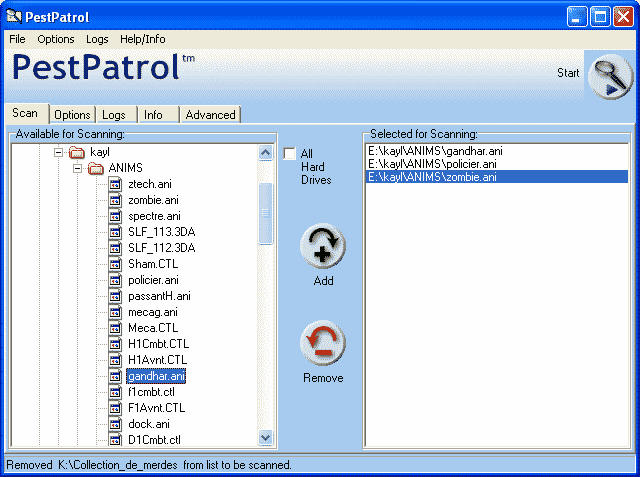Collapse the ANIMS folder node
This screenshot has height=477, width=640.
(77, 168)
